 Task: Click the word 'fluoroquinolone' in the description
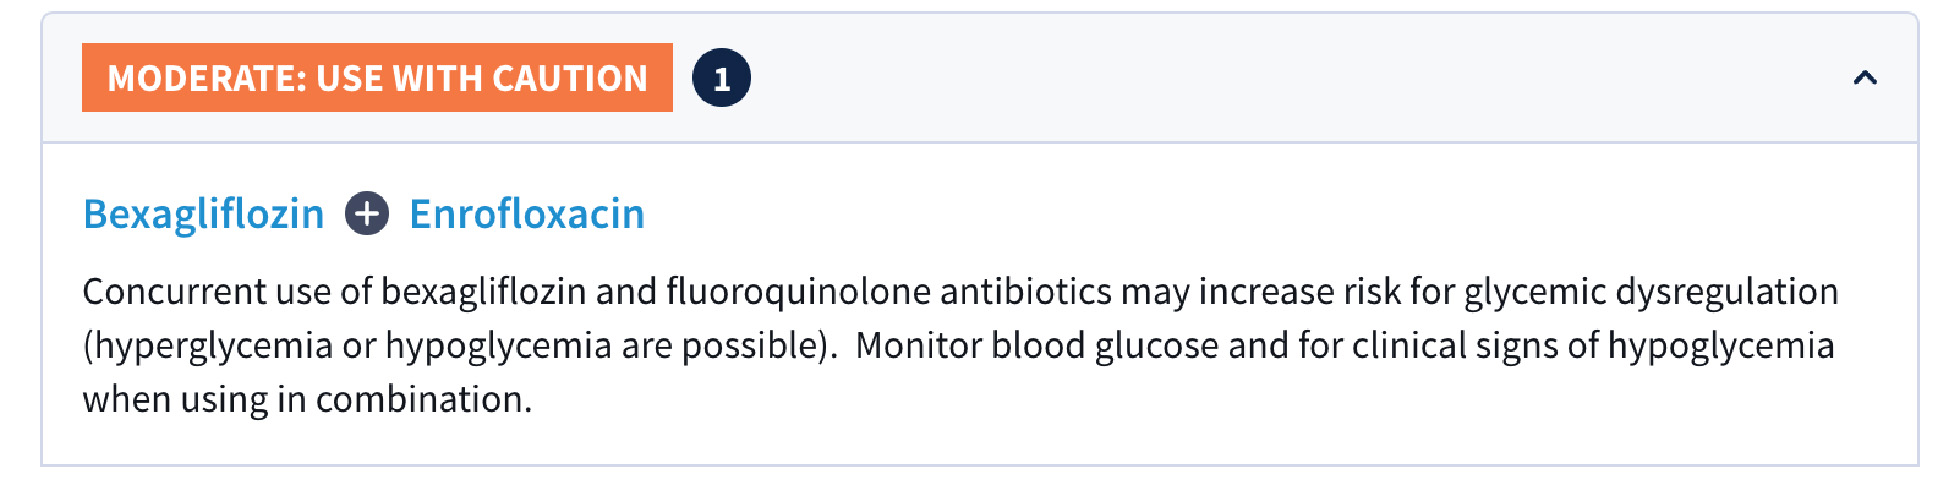(798, 292)
